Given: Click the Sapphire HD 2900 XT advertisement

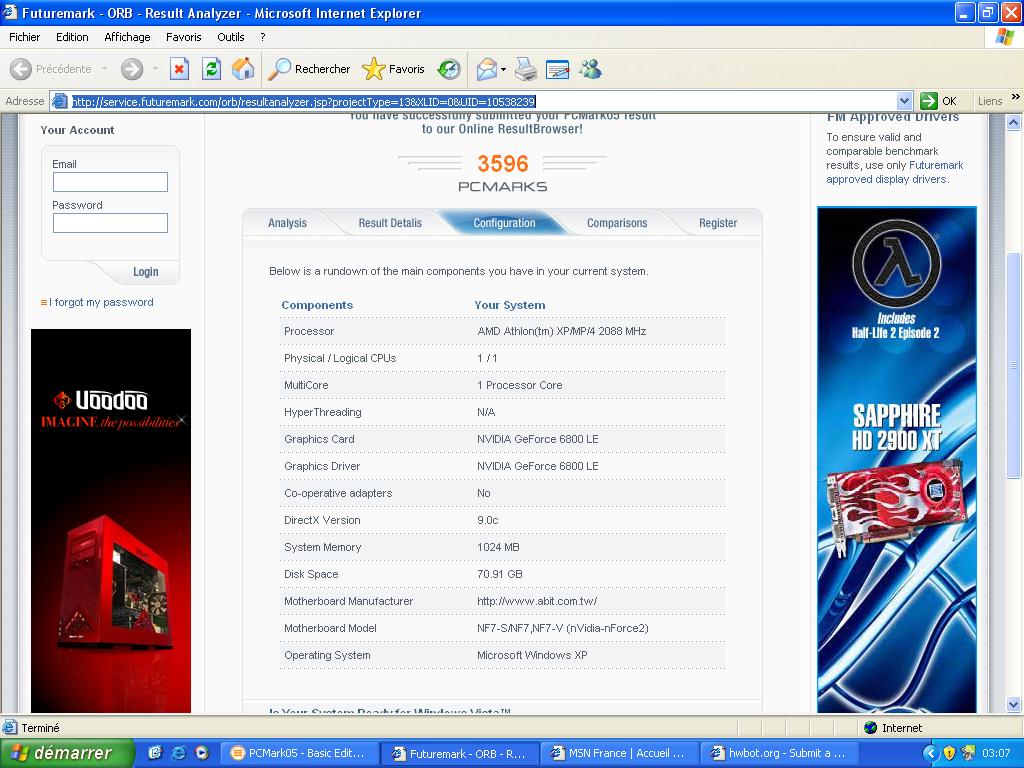Looking at the screenshot, I should pyautogui.click(x=897, y=460).
